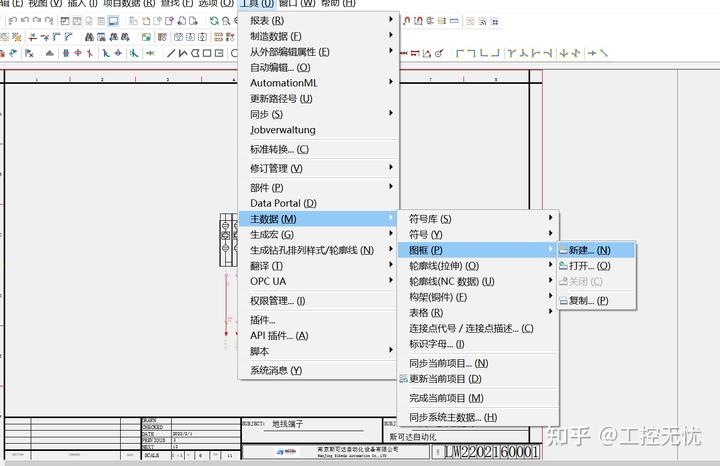Select the Rectangle drawing tool
This screenshot has width=720, height=466.
click(207, 53)
